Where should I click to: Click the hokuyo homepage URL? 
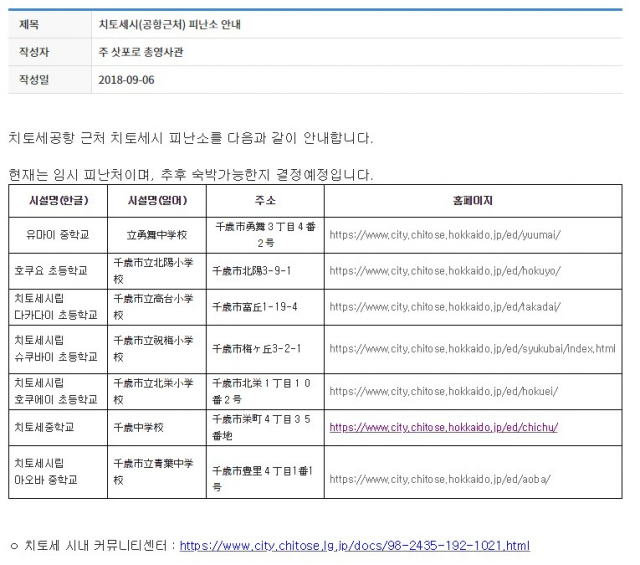coord(445,271)
